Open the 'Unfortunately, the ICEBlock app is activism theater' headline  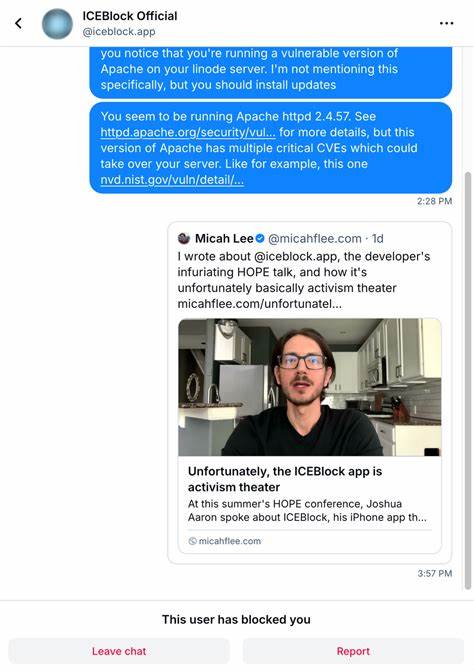(285, 479)
